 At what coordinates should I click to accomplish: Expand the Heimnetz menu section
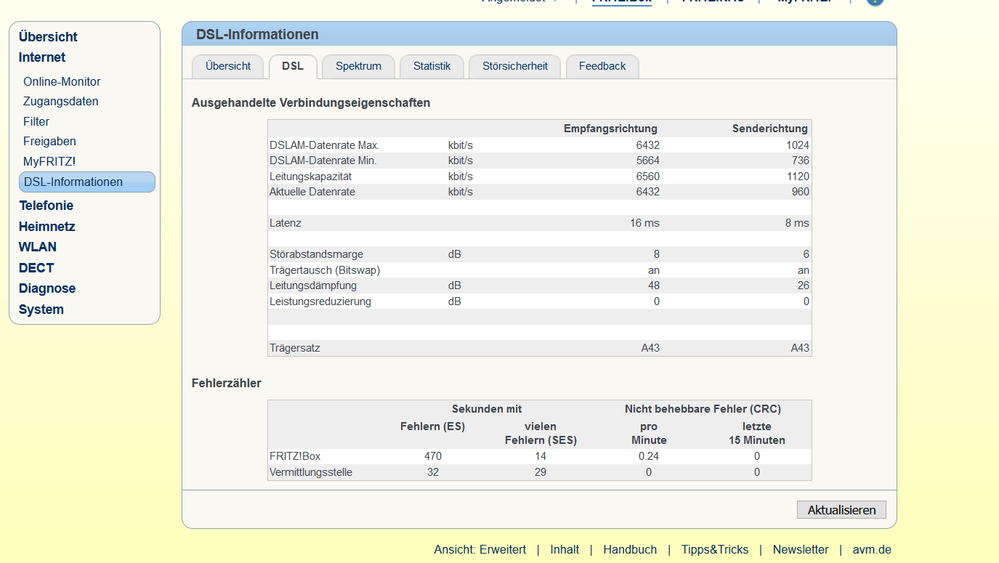[47, 226]
